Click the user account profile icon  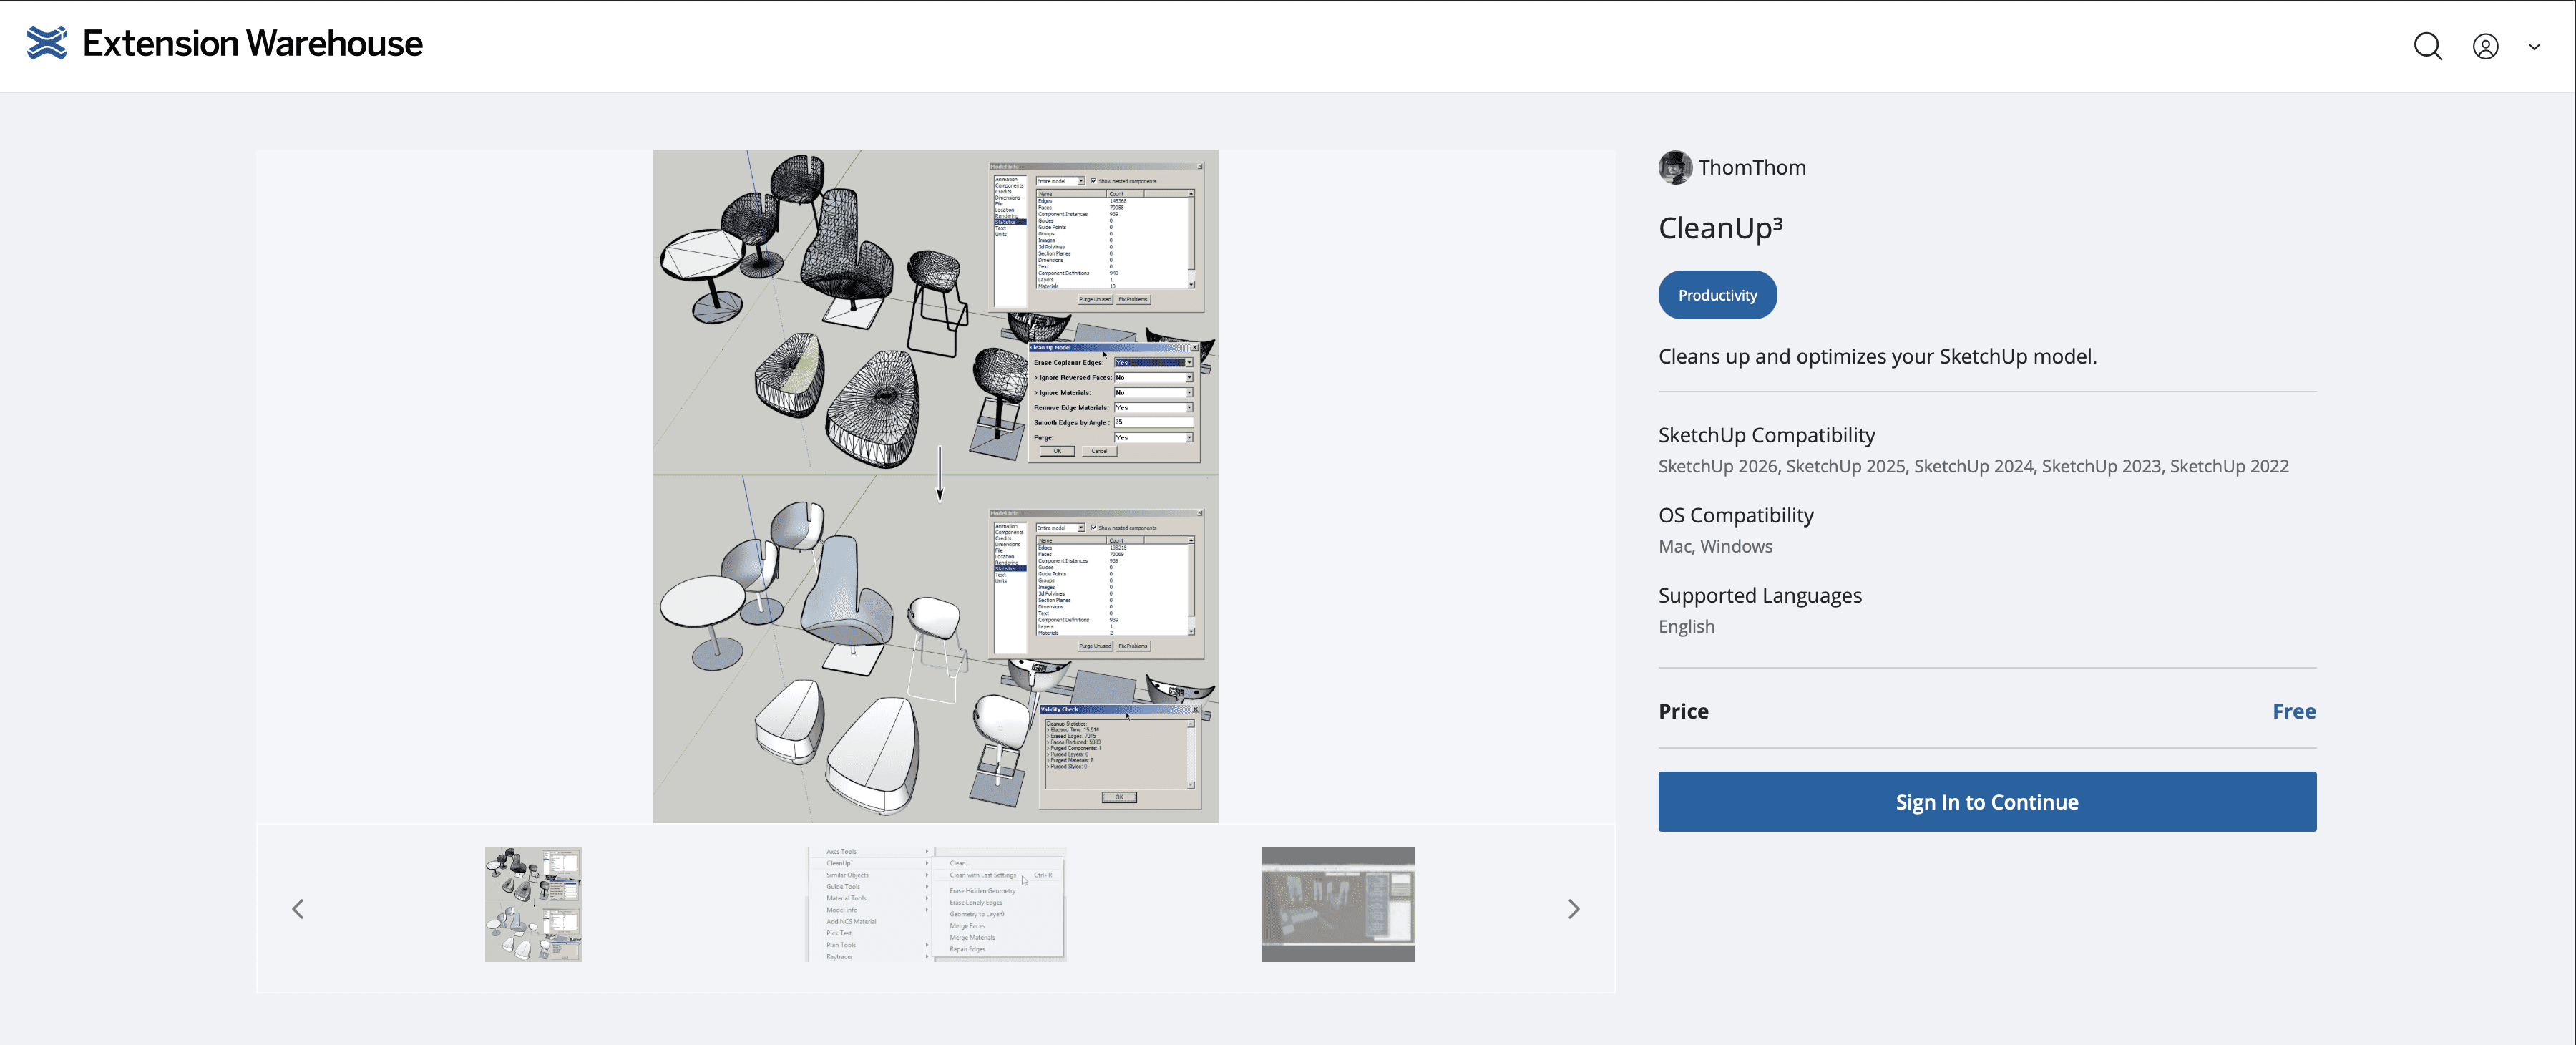coord(2485,46)
